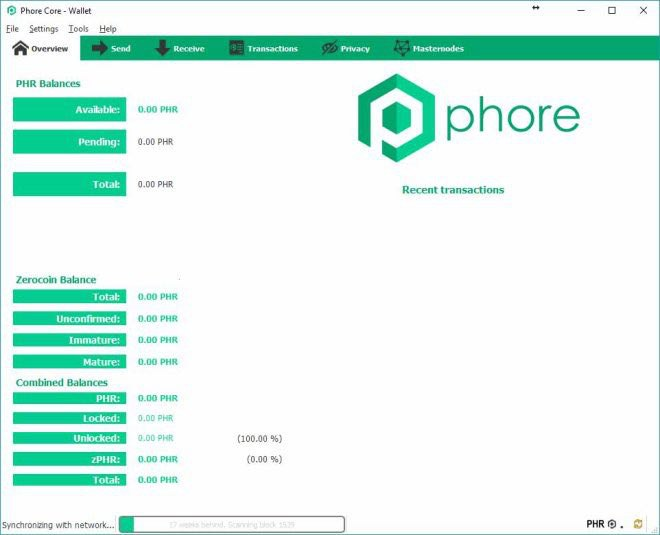Click the 'Pending:' label
The image size is (660, 535).
coord(69,142)
